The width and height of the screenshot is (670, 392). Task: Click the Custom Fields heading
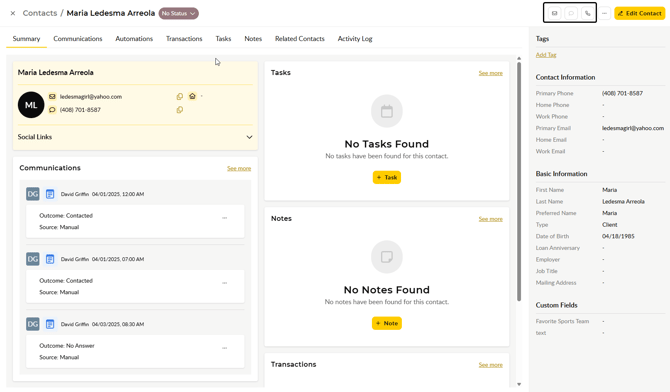coord(557,305)
